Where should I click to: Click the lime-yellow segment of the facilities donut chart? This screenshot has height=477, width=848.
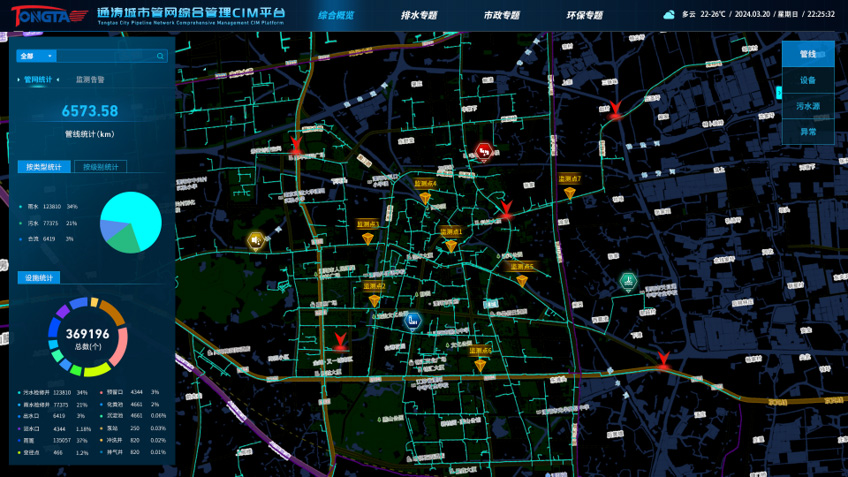click(x=97, y=369)
